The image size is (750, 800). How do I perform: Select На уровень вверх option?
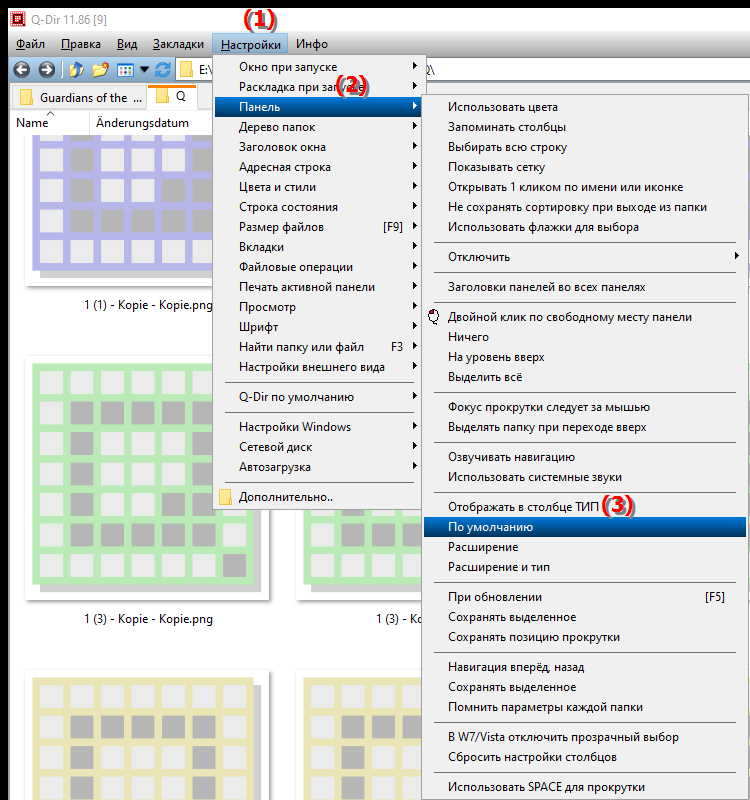coord(585,357)
